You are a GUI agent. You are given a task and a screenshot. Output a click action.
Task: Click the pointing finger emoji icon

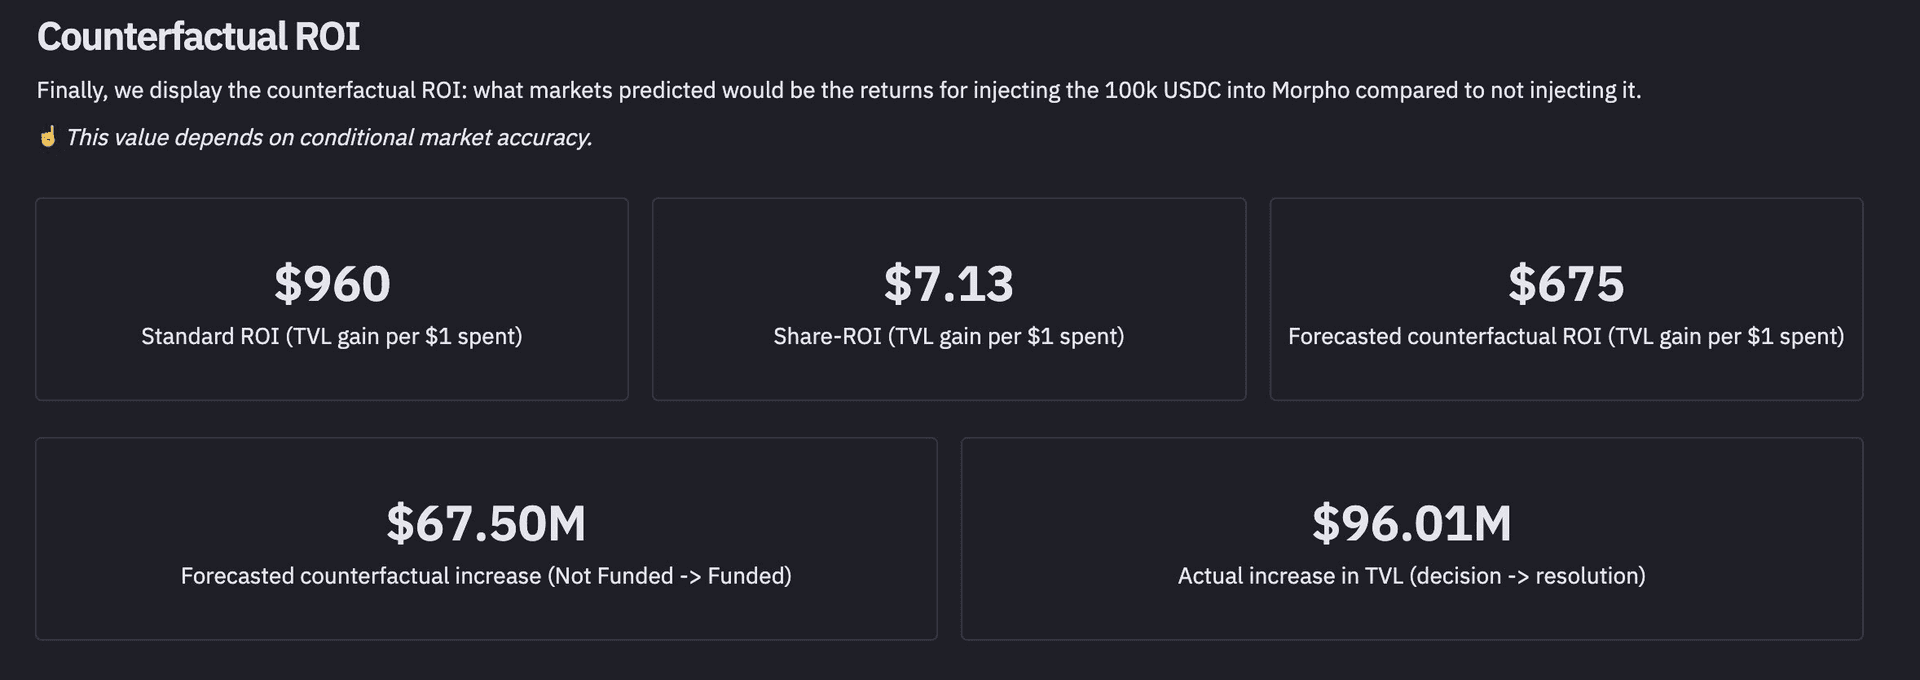47,137
